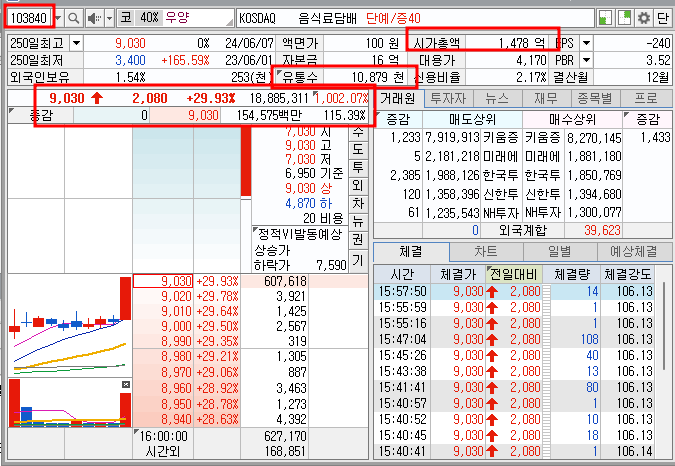Click the 차 vertical side button
Image resolution: width=675 pixels, height=466 pixels.
coord(358,204)
